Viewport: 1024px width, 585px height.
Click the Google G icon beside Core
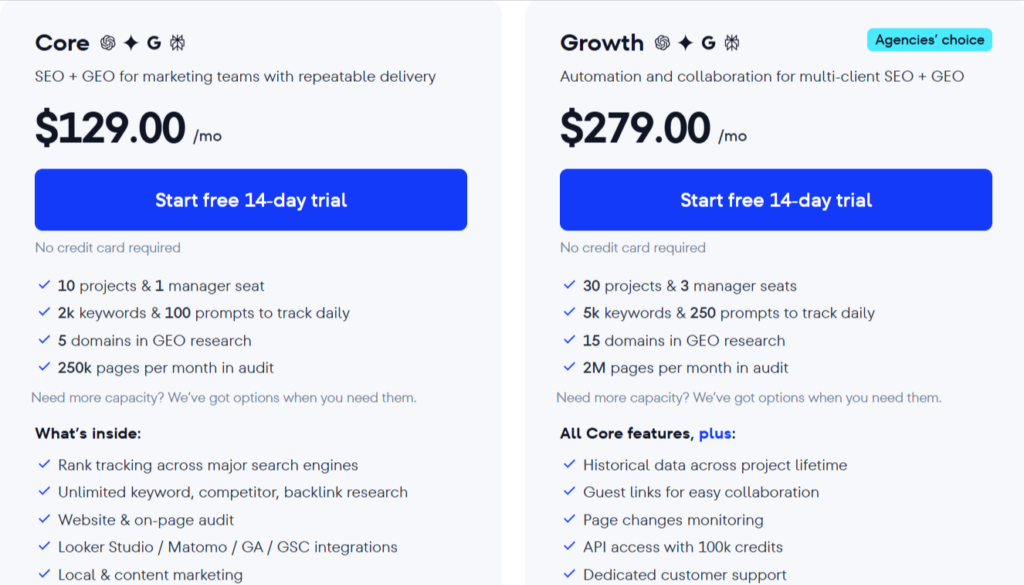154,43
